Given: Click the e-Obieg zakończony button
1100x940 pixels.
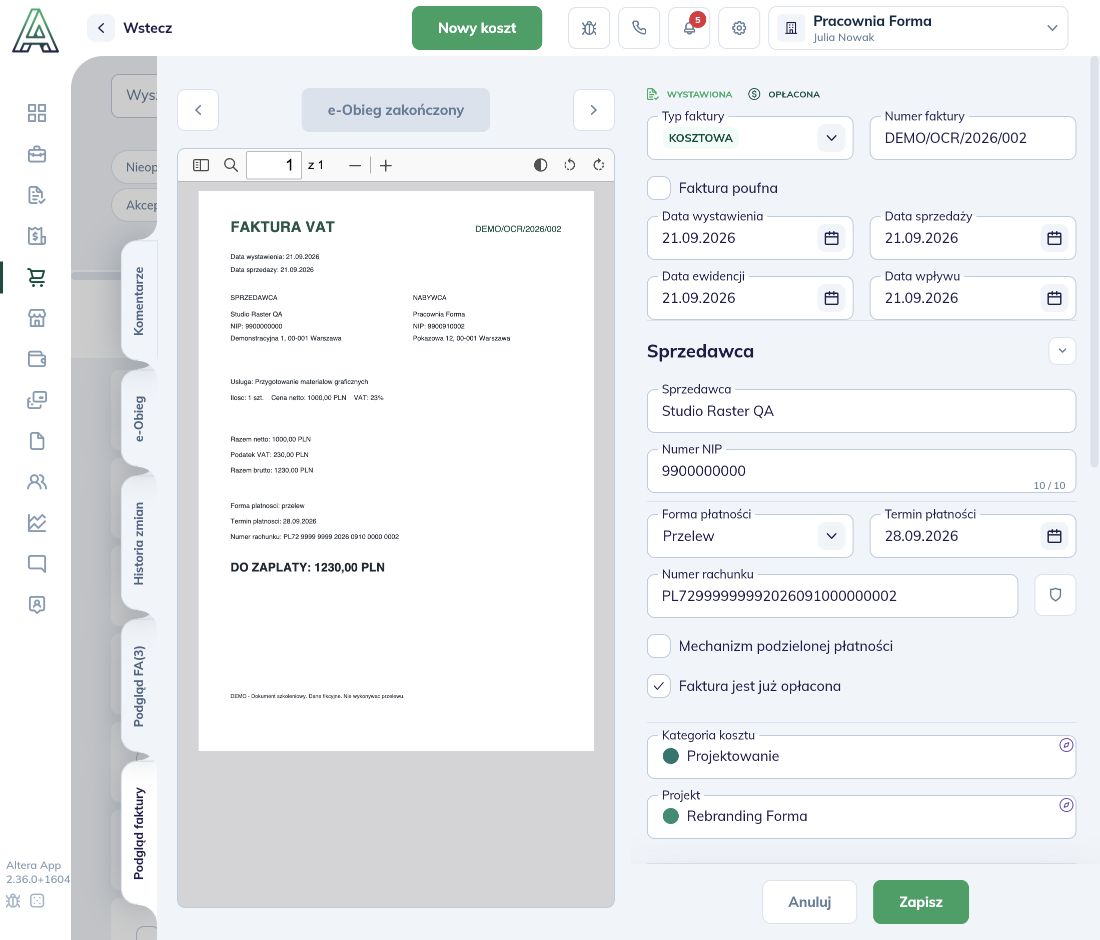Looking at the screenshot, I should click(396, 110).
